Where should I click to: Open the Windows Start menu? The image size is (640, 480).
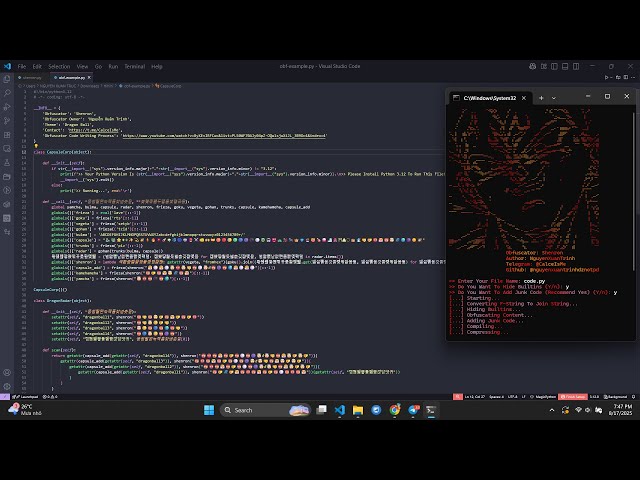pos(209,410)
